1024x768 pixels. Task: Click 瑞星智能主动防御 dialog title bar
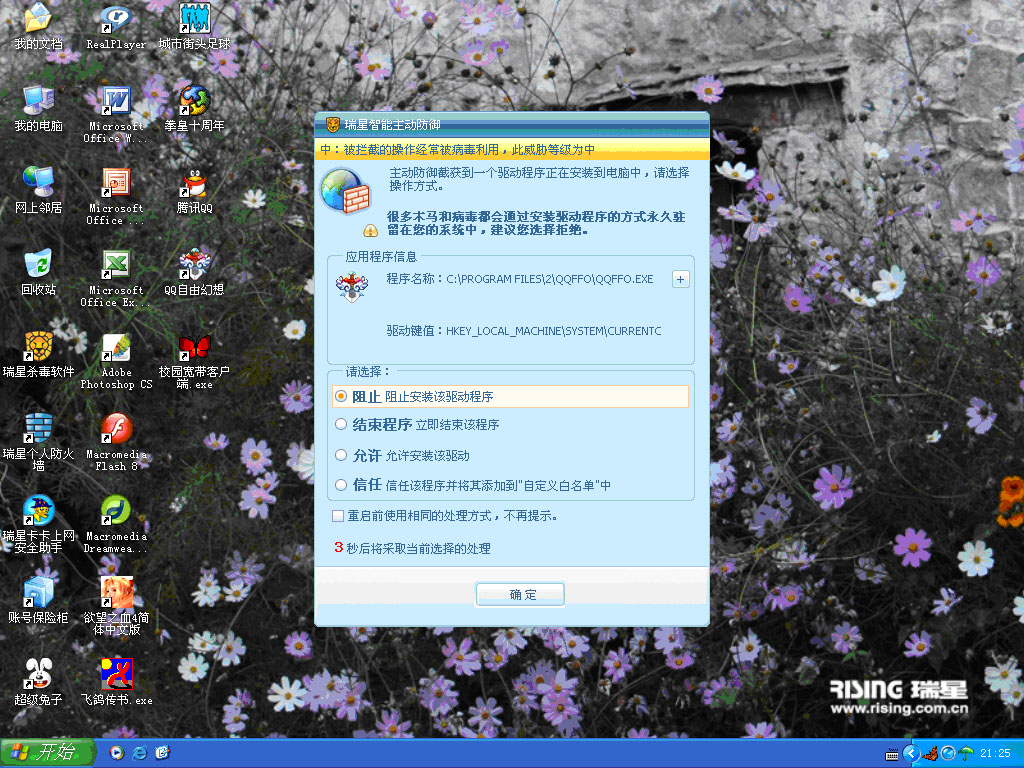512,125
